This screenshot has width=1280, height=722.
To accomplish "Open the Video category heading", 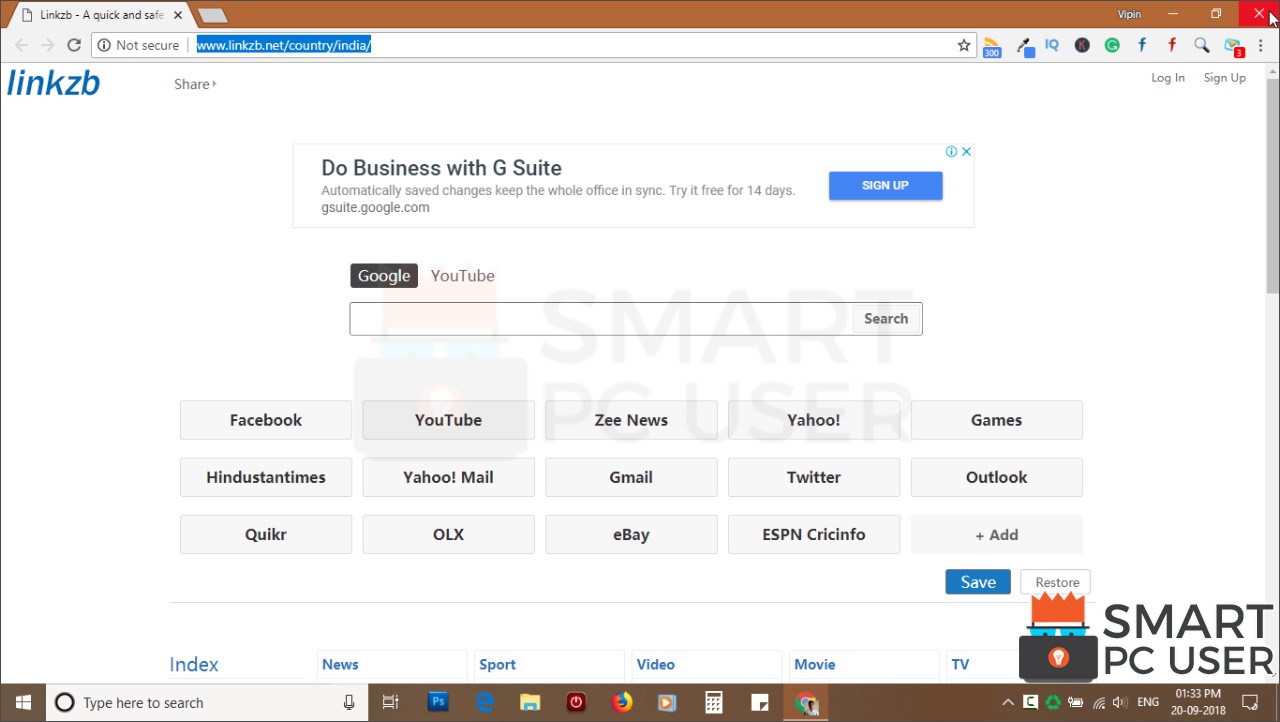I will click(656, 664).
